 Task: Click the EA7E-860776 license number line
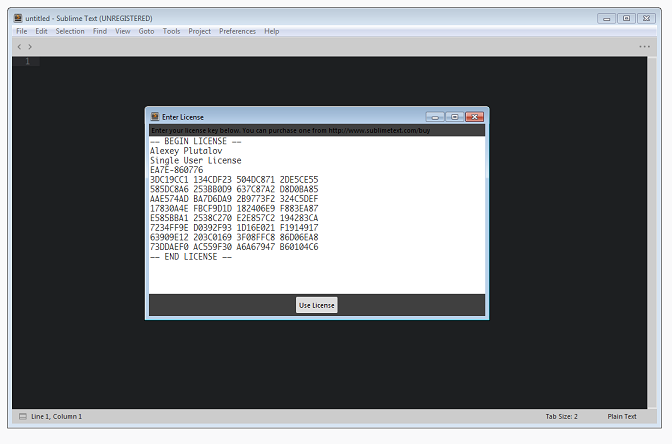point(177,170)
